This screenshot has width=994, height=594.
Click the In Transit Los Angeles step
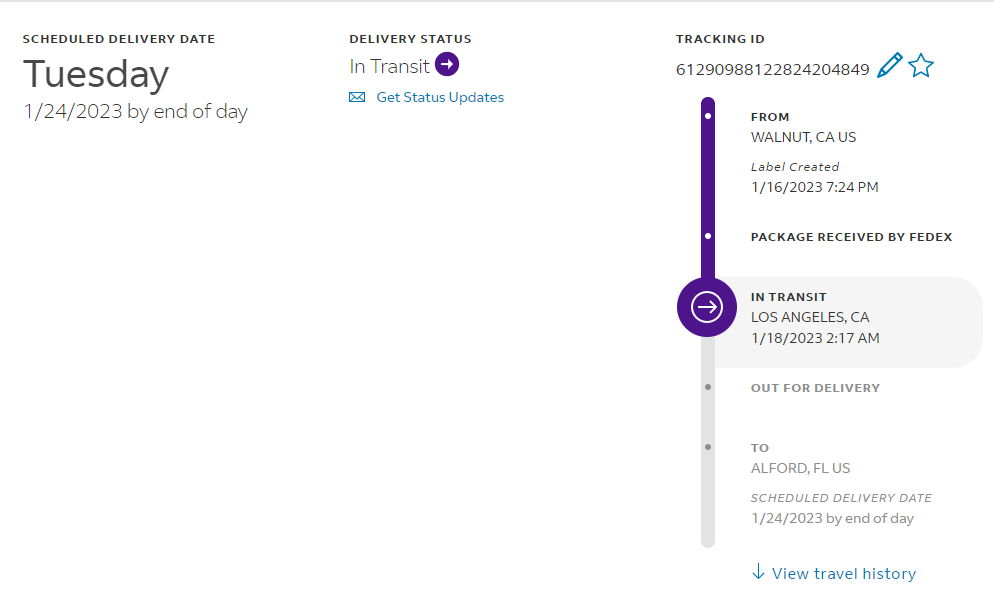pyautogui.click(x=810, y=317)
